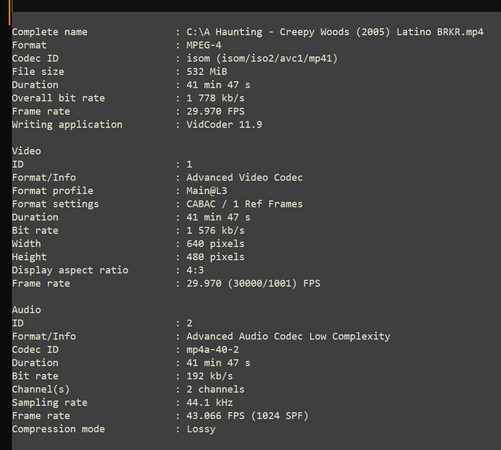Click the Audio section heading
501x450 pixels.
[26, 310]
